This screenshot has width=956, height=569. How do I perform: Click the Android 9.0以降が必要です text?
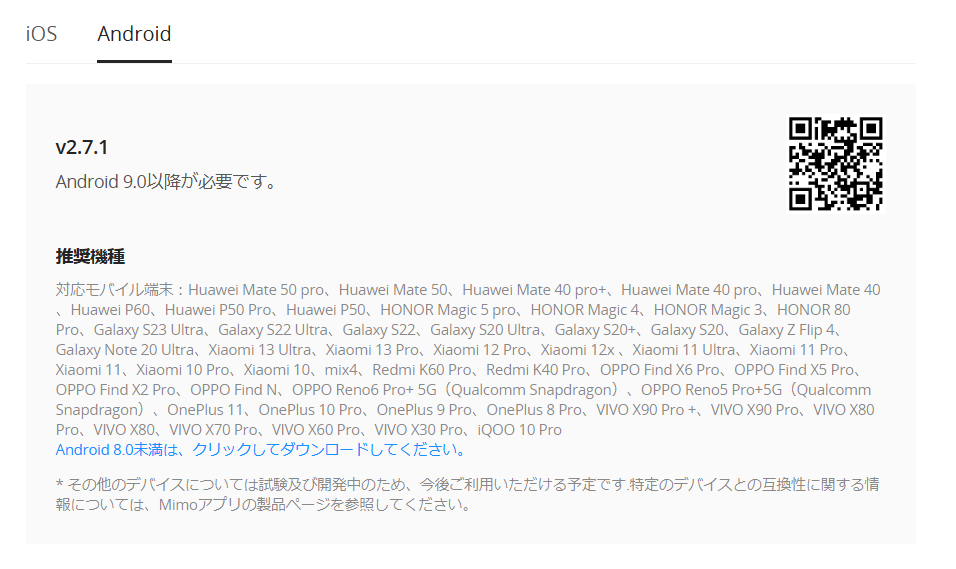tap(166, 182)
